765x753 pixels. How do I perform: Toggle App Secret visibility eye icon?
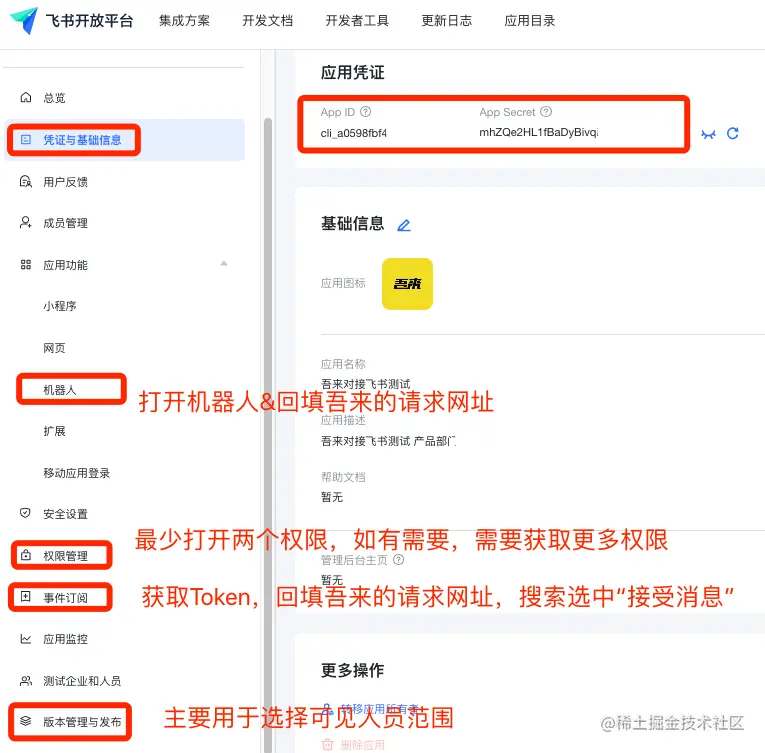[x=708, y=134]
